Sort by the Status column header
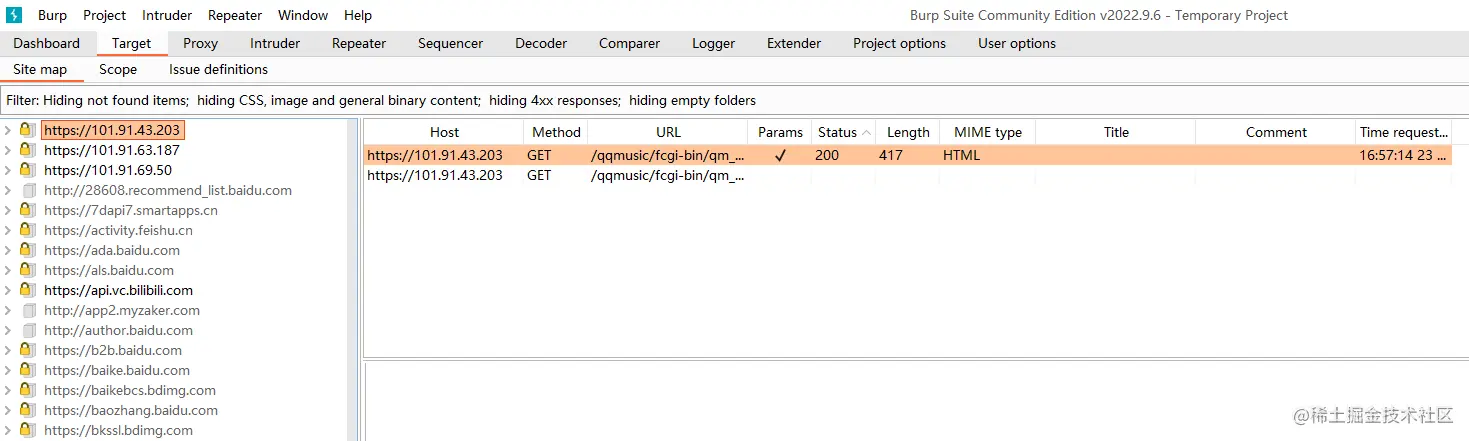1469x441 pixels. coord(843,132)
